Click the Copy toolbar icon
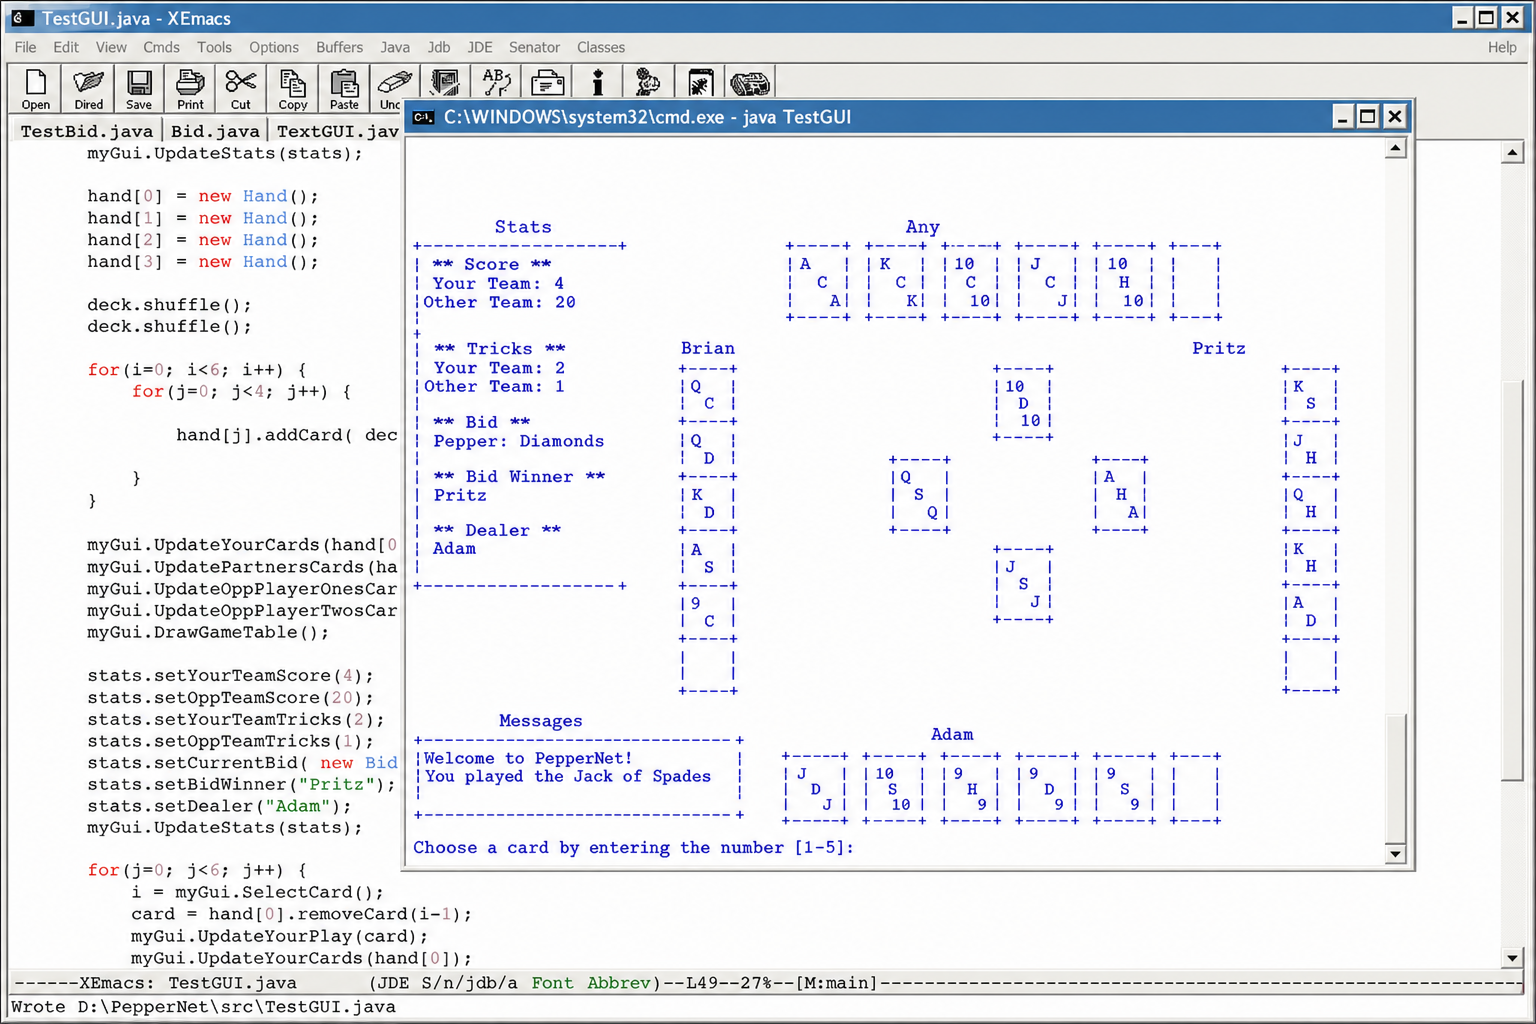1536x1024 pixels. pos(293,88)
